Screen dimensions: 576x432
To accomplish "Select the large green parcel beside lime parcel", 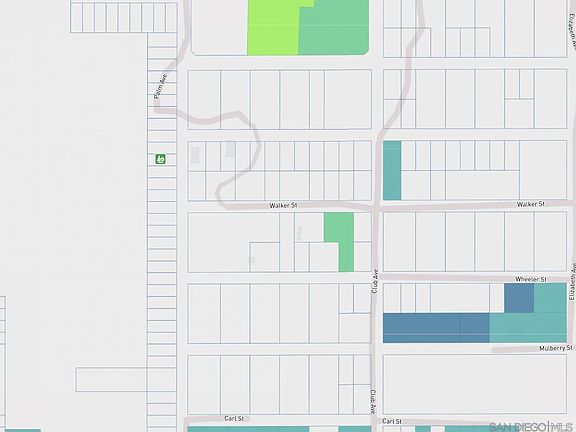I will click(334, 28).
